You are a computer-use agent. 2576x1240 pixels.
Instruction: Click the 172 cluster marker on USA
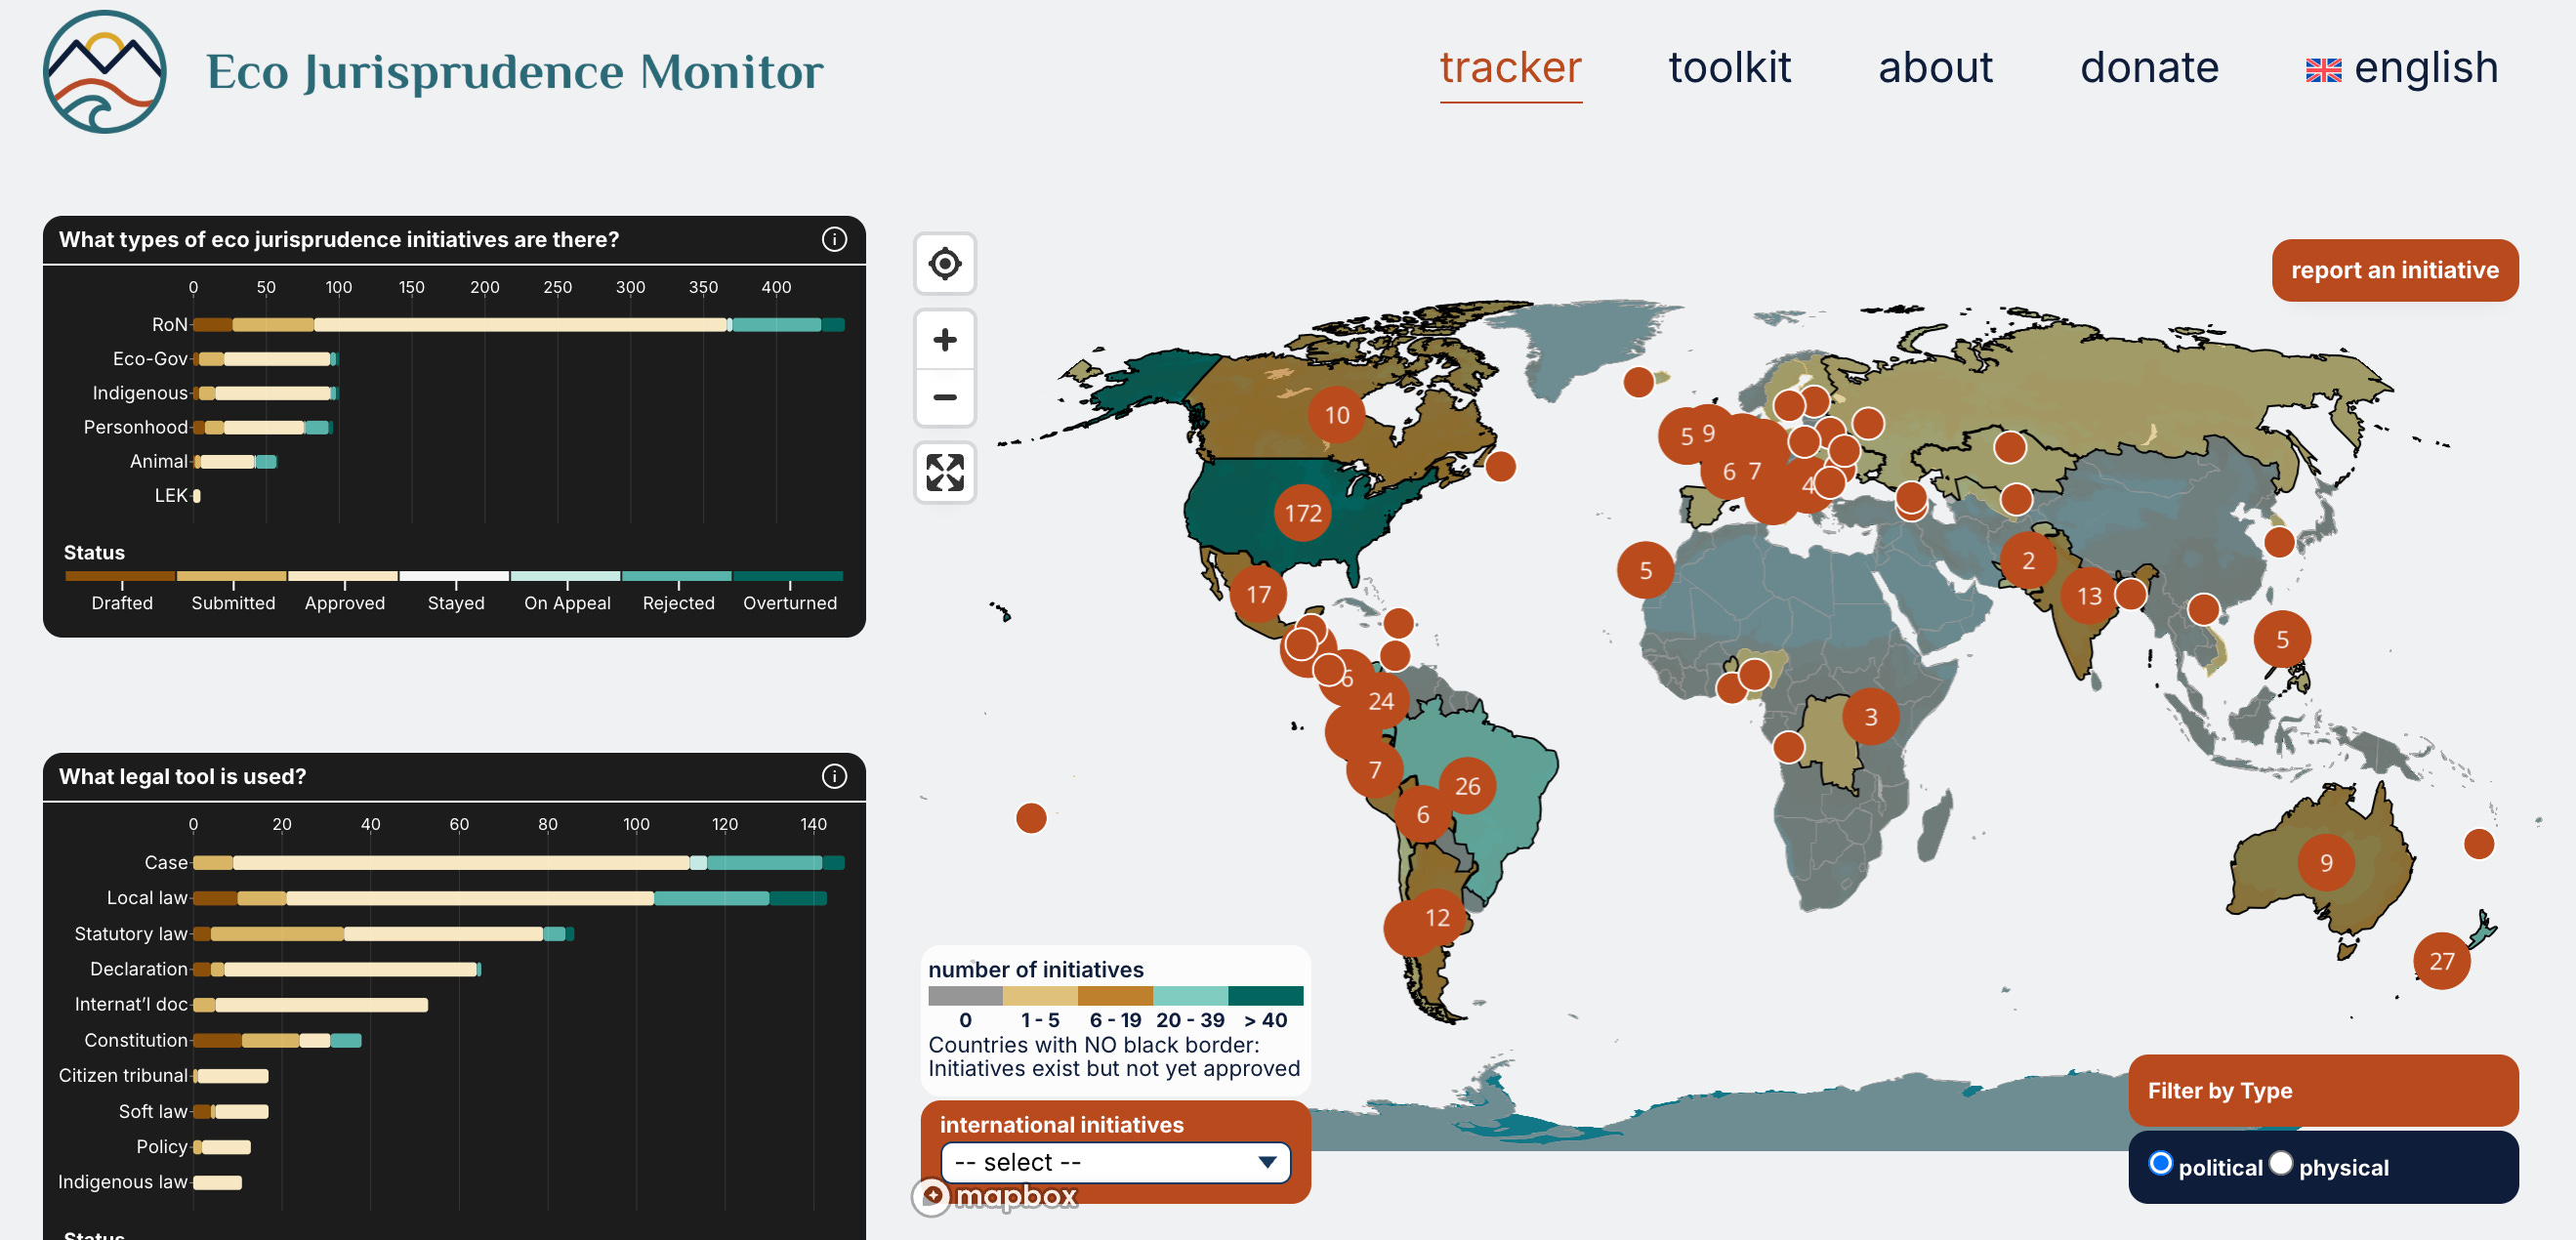[1302, 513]
